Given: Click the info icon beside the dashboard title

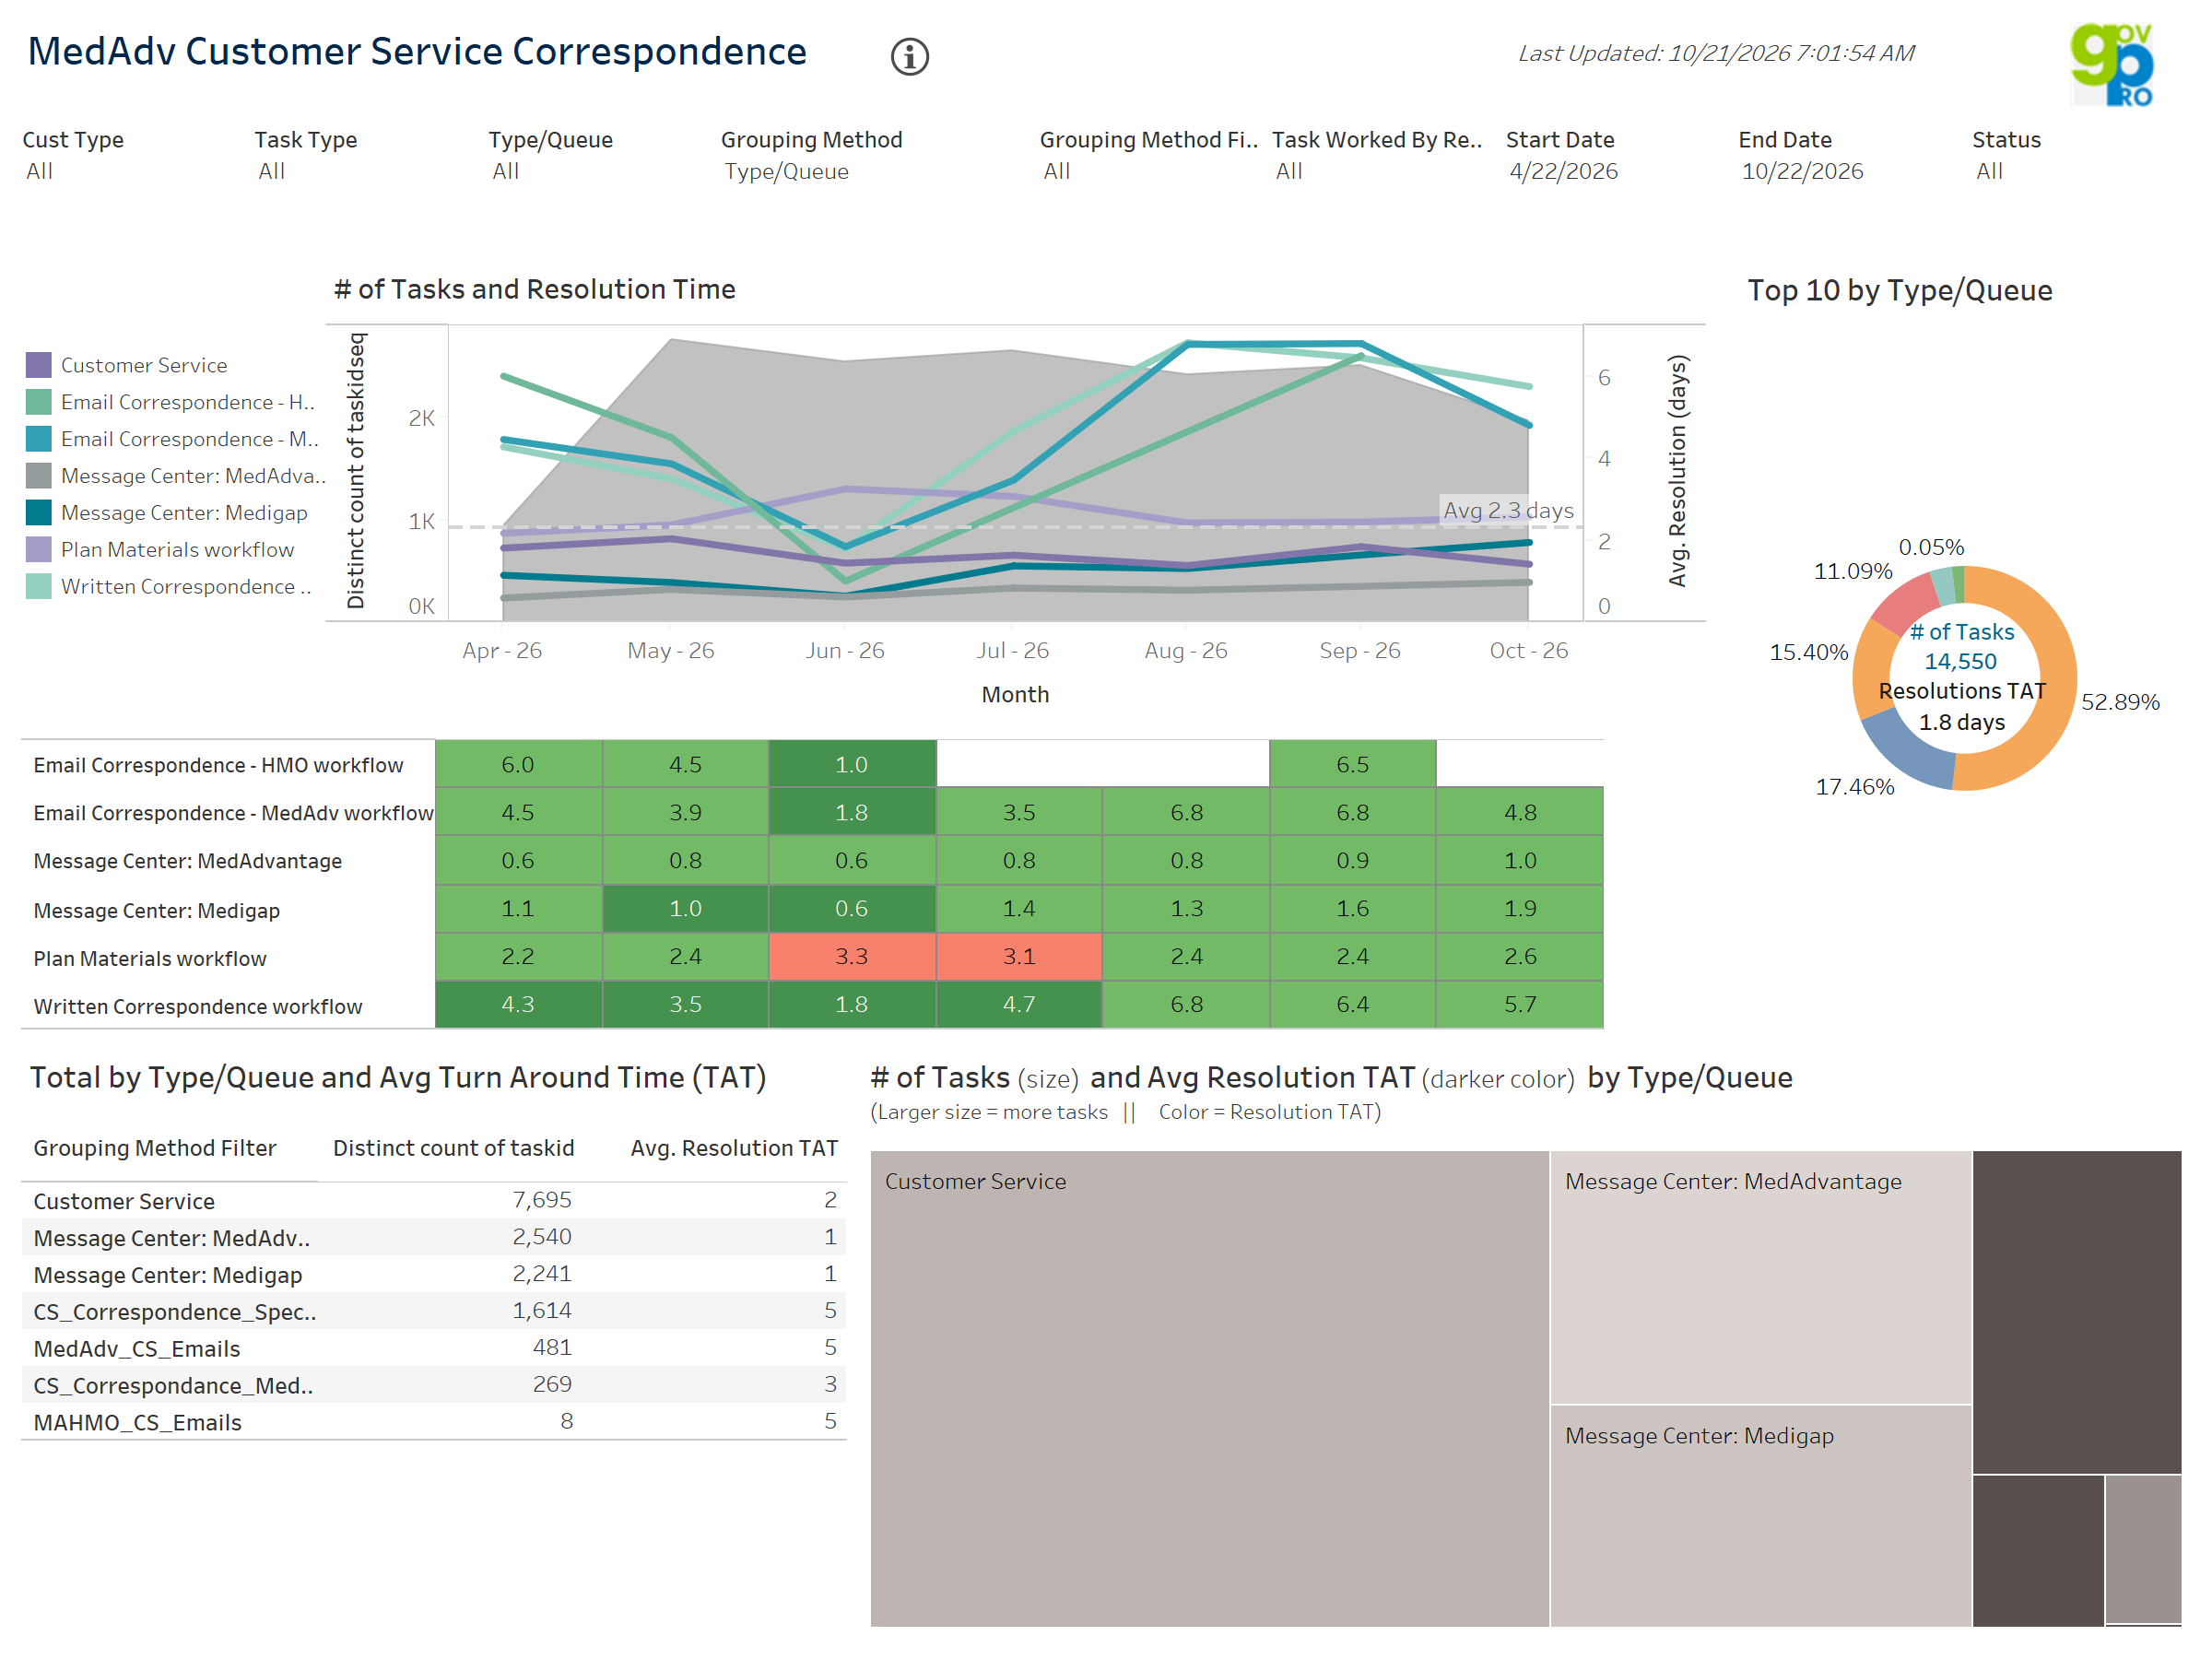Looking at the screenshot, I should pos(909,57).
